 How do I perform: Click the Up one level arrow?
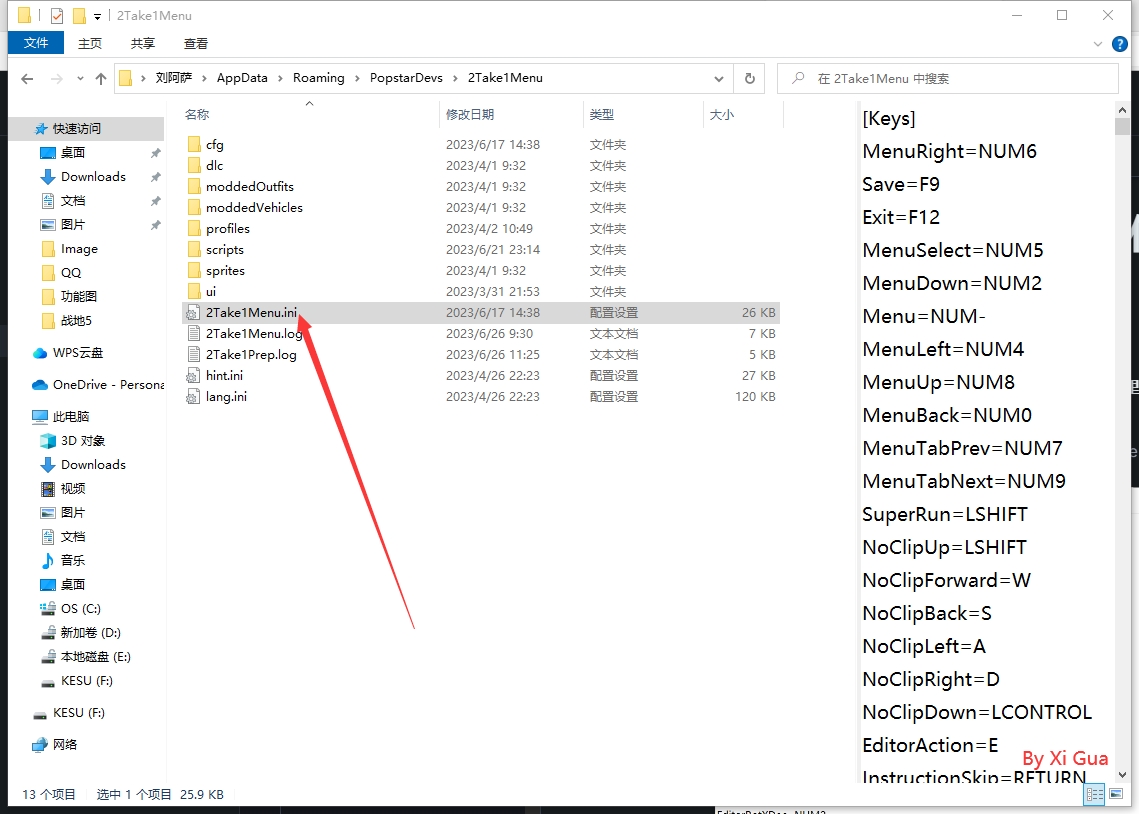point(101,79)
